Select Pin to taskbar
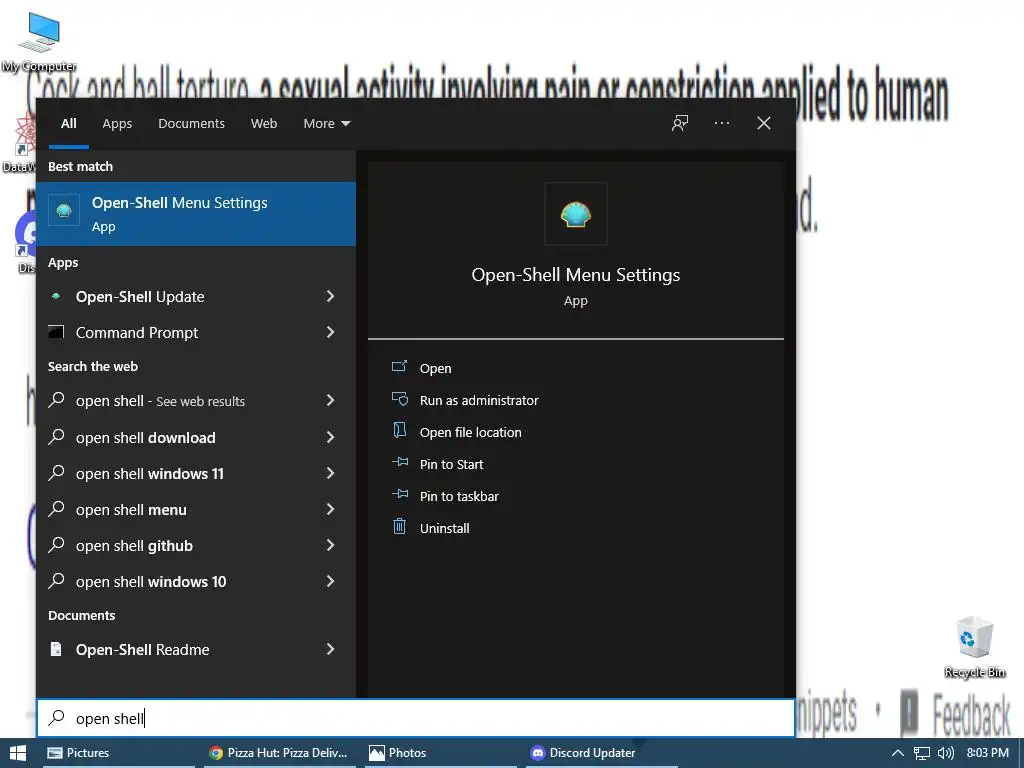Viewport: 1024px width, 768px height. point(445,496)
